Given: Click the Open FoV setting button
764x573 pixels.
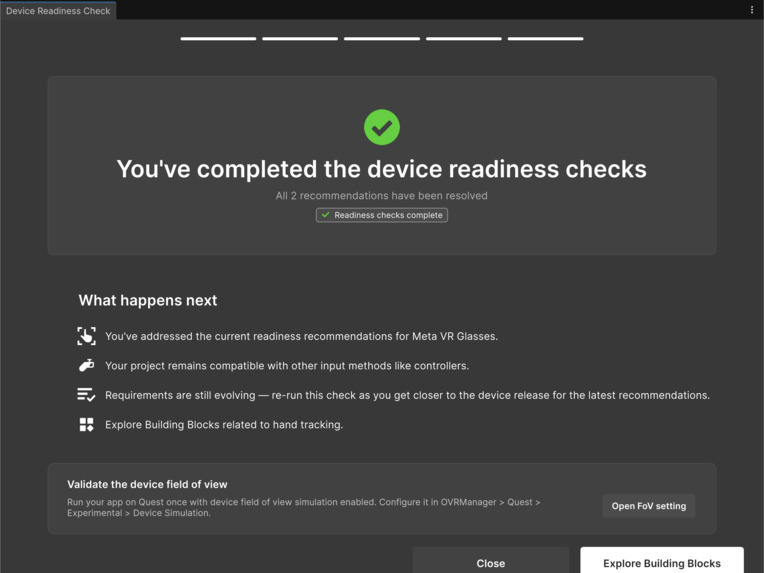Looking at the screenshot, I should coord(649,506).
